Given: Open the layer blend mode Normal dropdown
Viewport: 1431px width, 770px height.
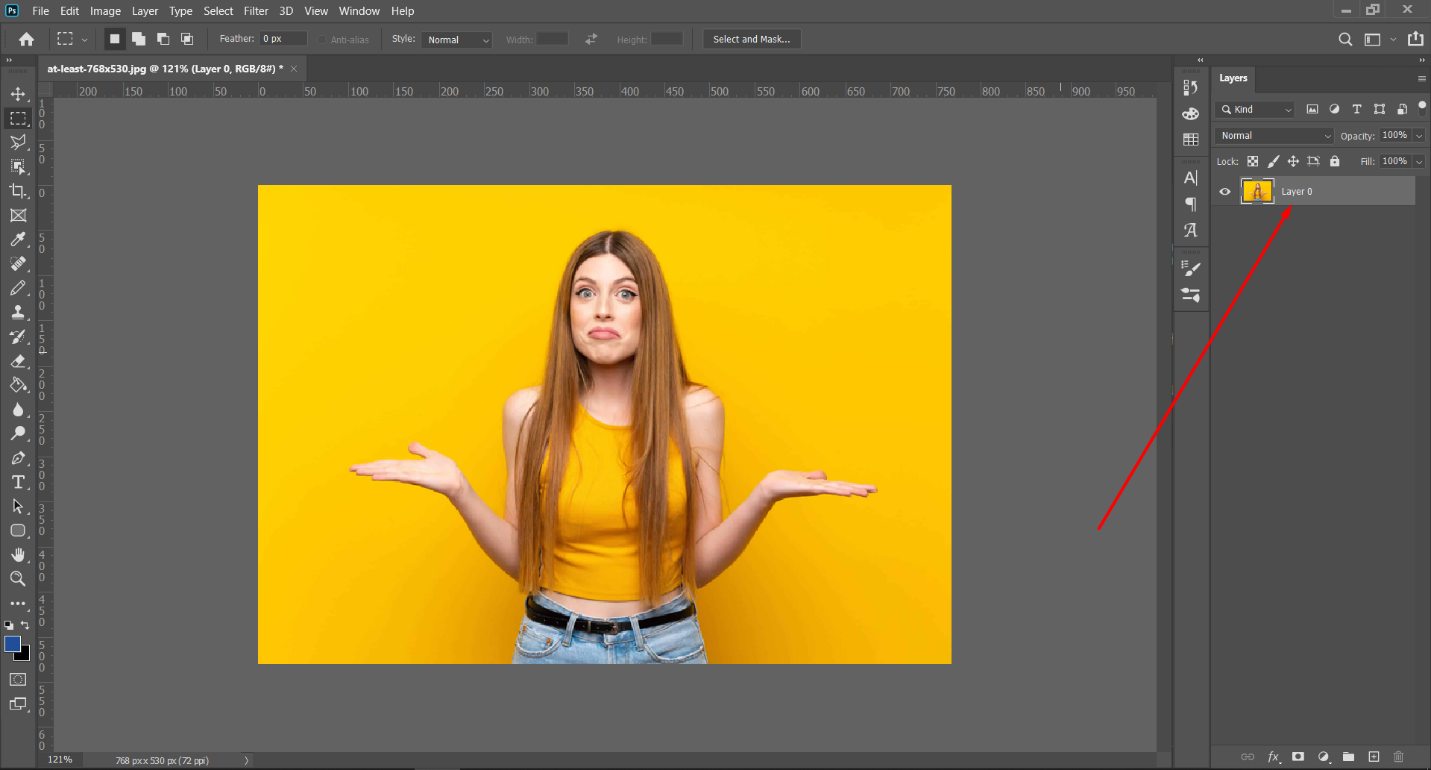Looking at the screenshot, I should tap(1275, 136).
